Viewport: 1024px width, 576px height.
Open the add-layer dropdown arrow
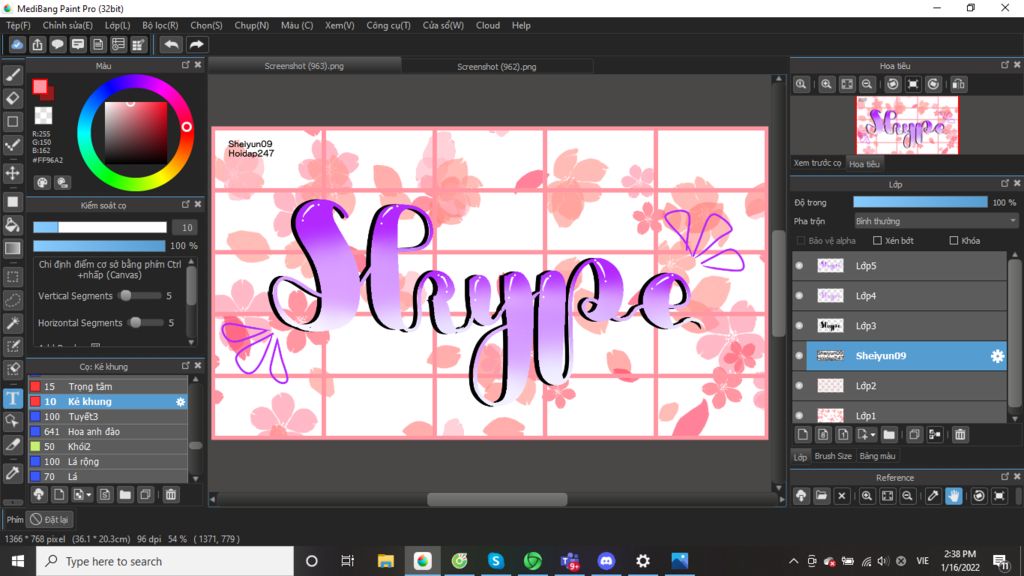(873, 435)
